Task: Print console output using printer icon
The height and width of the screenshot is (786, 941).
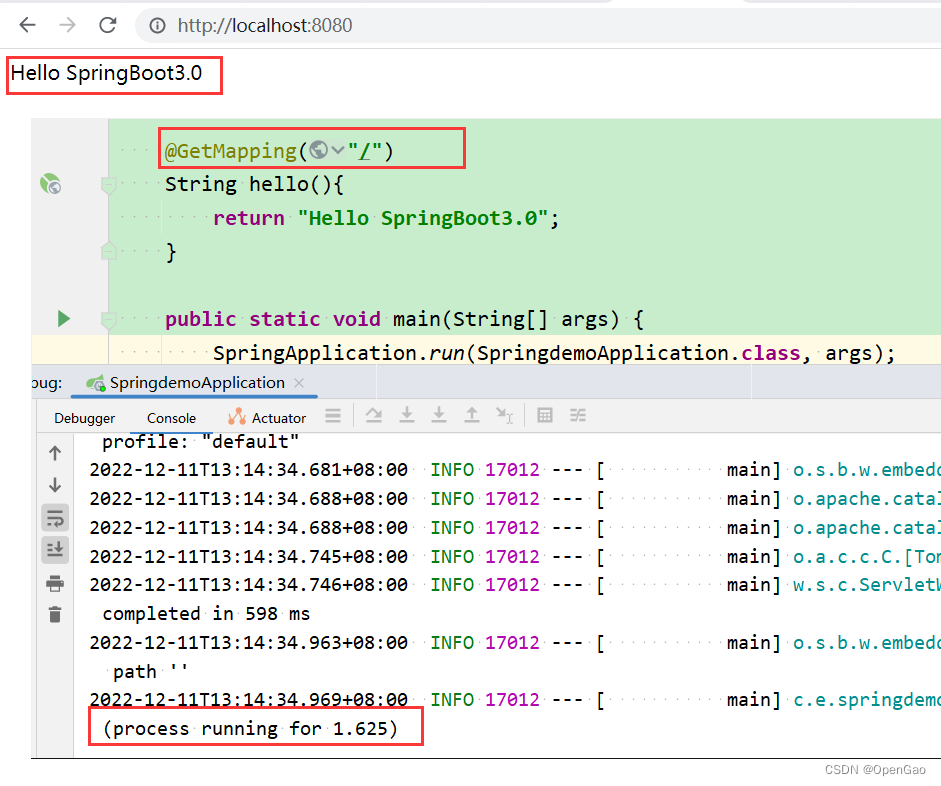Action: [54, 584]
